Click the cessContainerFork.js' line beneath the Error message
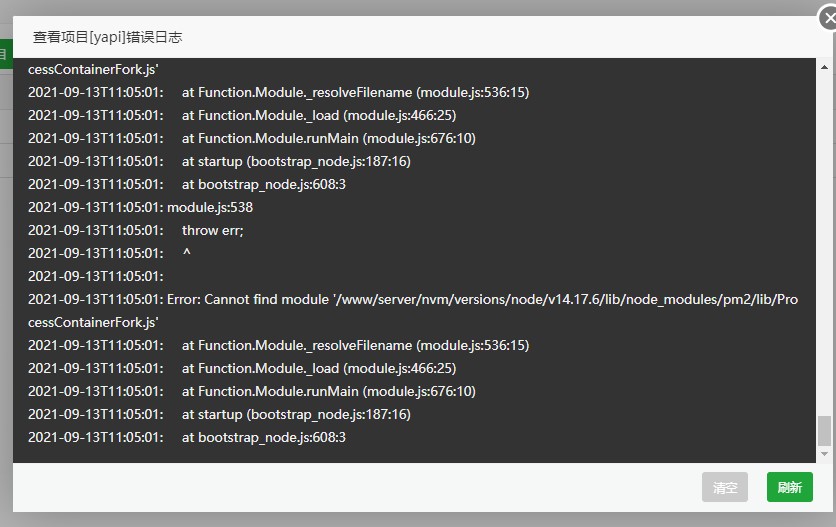Image resolution: width=836 pixels, height=527 pixels. [93, 322]
